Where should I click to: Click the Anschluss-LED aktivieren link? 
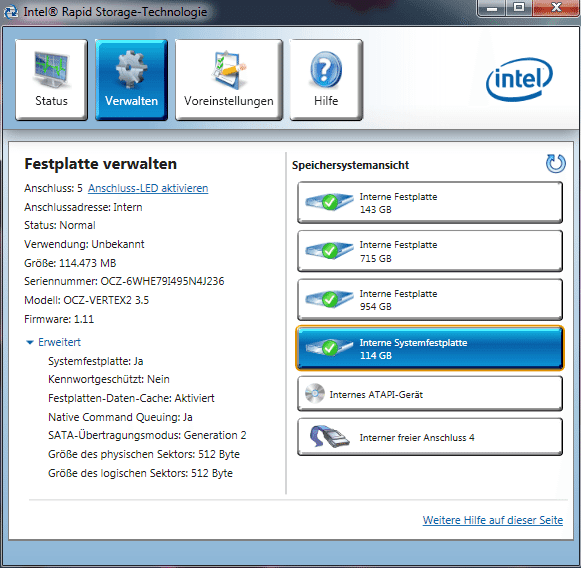click(x=148, y=188)
